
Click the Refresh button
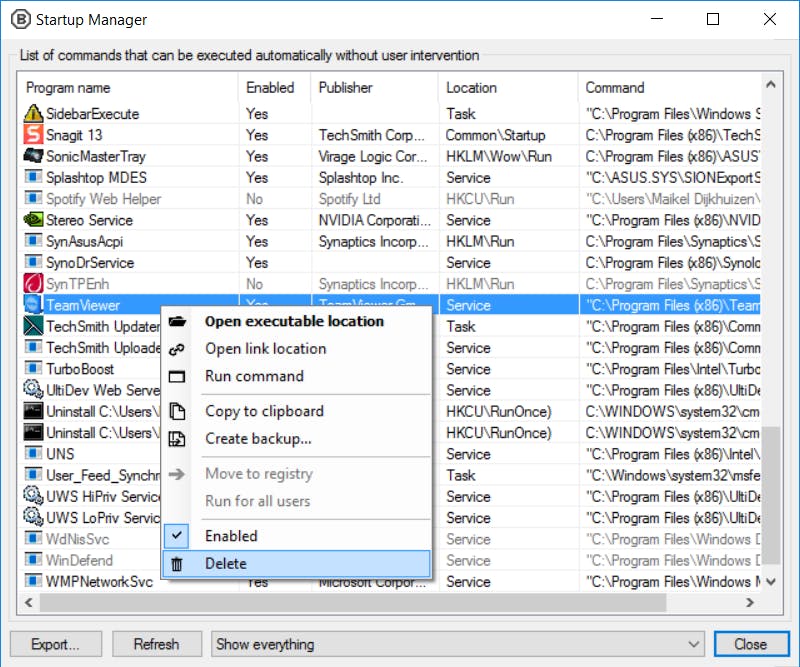coord(157,644)
